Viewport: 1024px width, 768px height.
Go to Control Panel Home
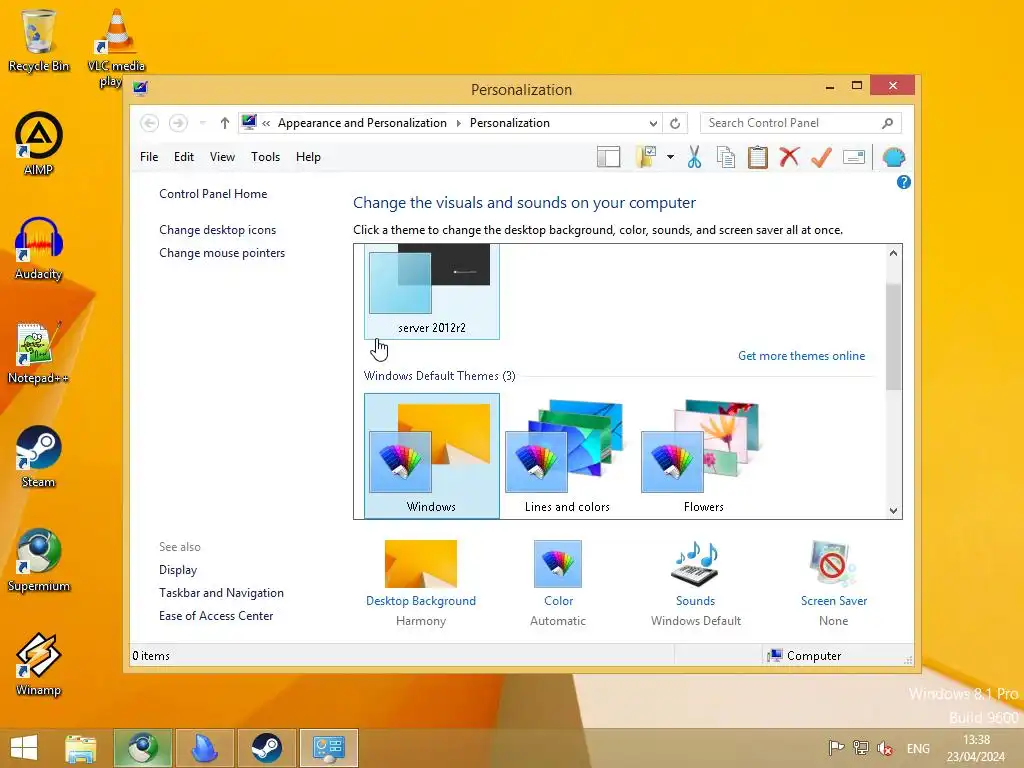point(213,194)
